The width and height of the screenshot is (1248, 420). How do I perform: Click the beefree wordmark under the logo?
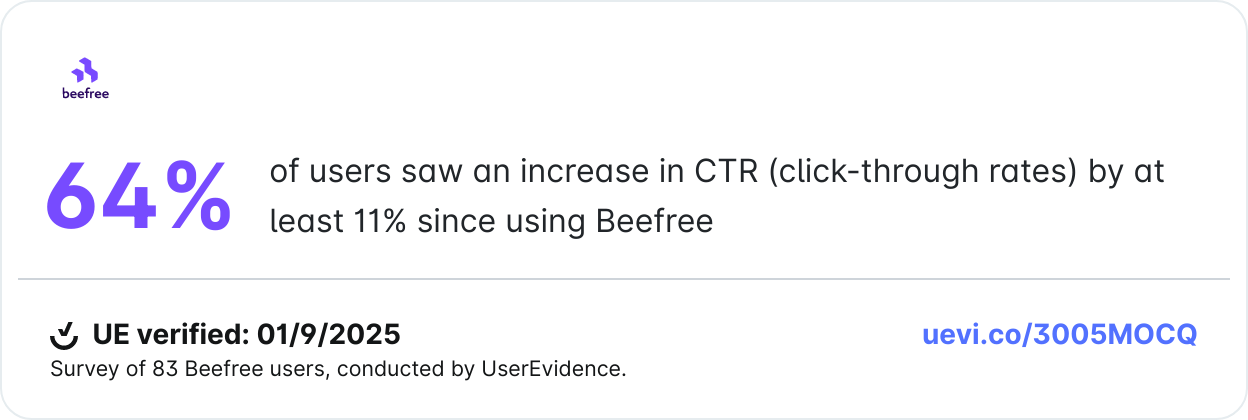point(85,94)
